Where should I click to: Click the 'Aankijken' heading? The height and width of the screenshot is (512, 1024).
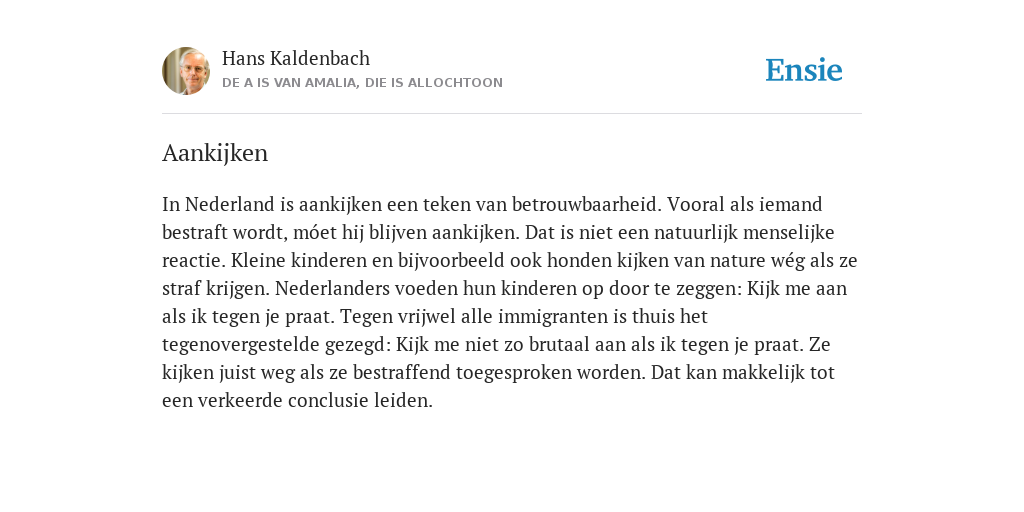215,153
